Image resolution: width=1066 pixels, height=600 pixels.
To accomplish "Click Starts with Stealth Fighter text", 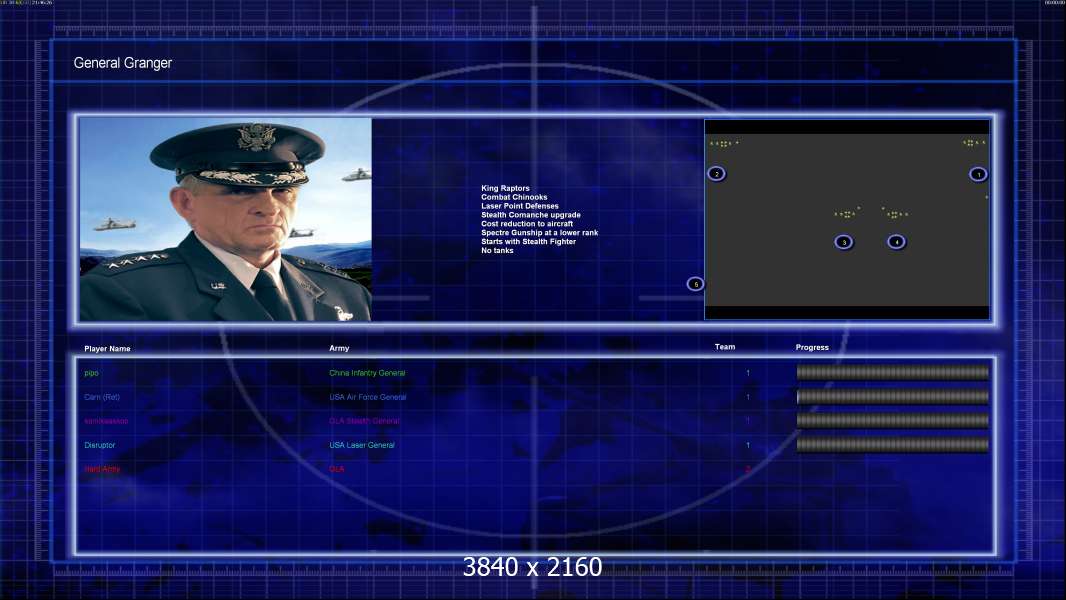I will pyautogui.click(x=528, y=241).
